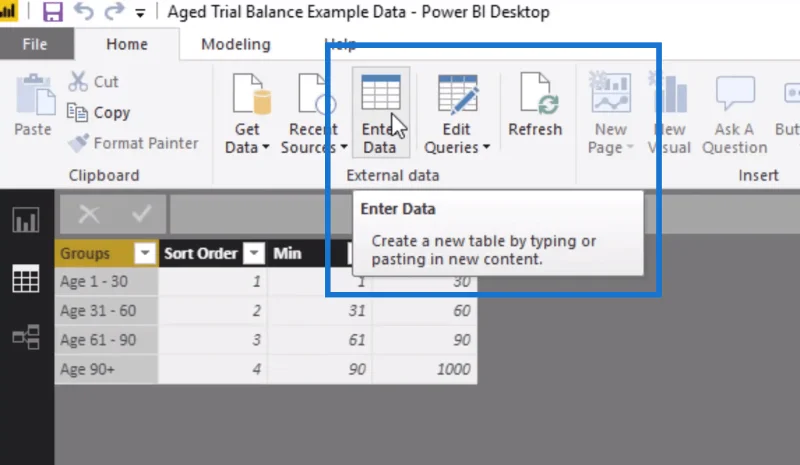The height and width of the screenshot is (465, 800).
Task: Cancel the formula bar entry with X
Action: pos(89,214)
